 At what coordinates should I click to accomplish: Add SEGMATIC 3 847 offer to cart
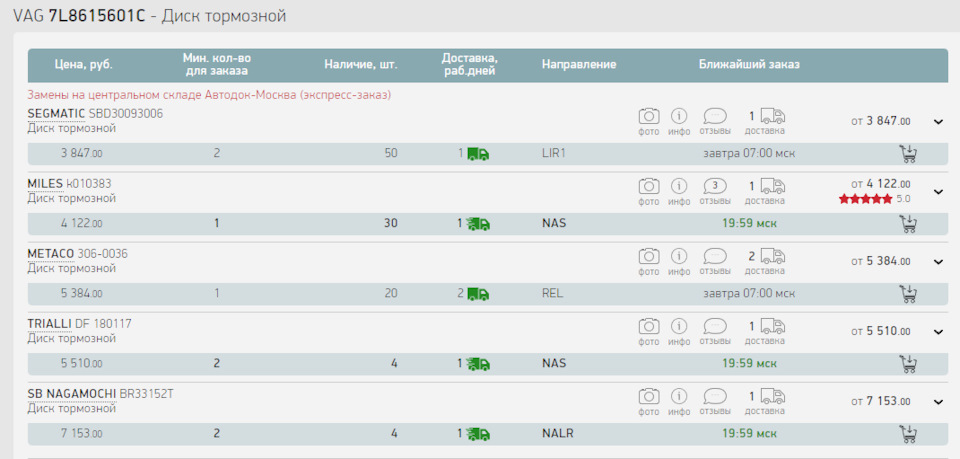click(x=908, y=154)
